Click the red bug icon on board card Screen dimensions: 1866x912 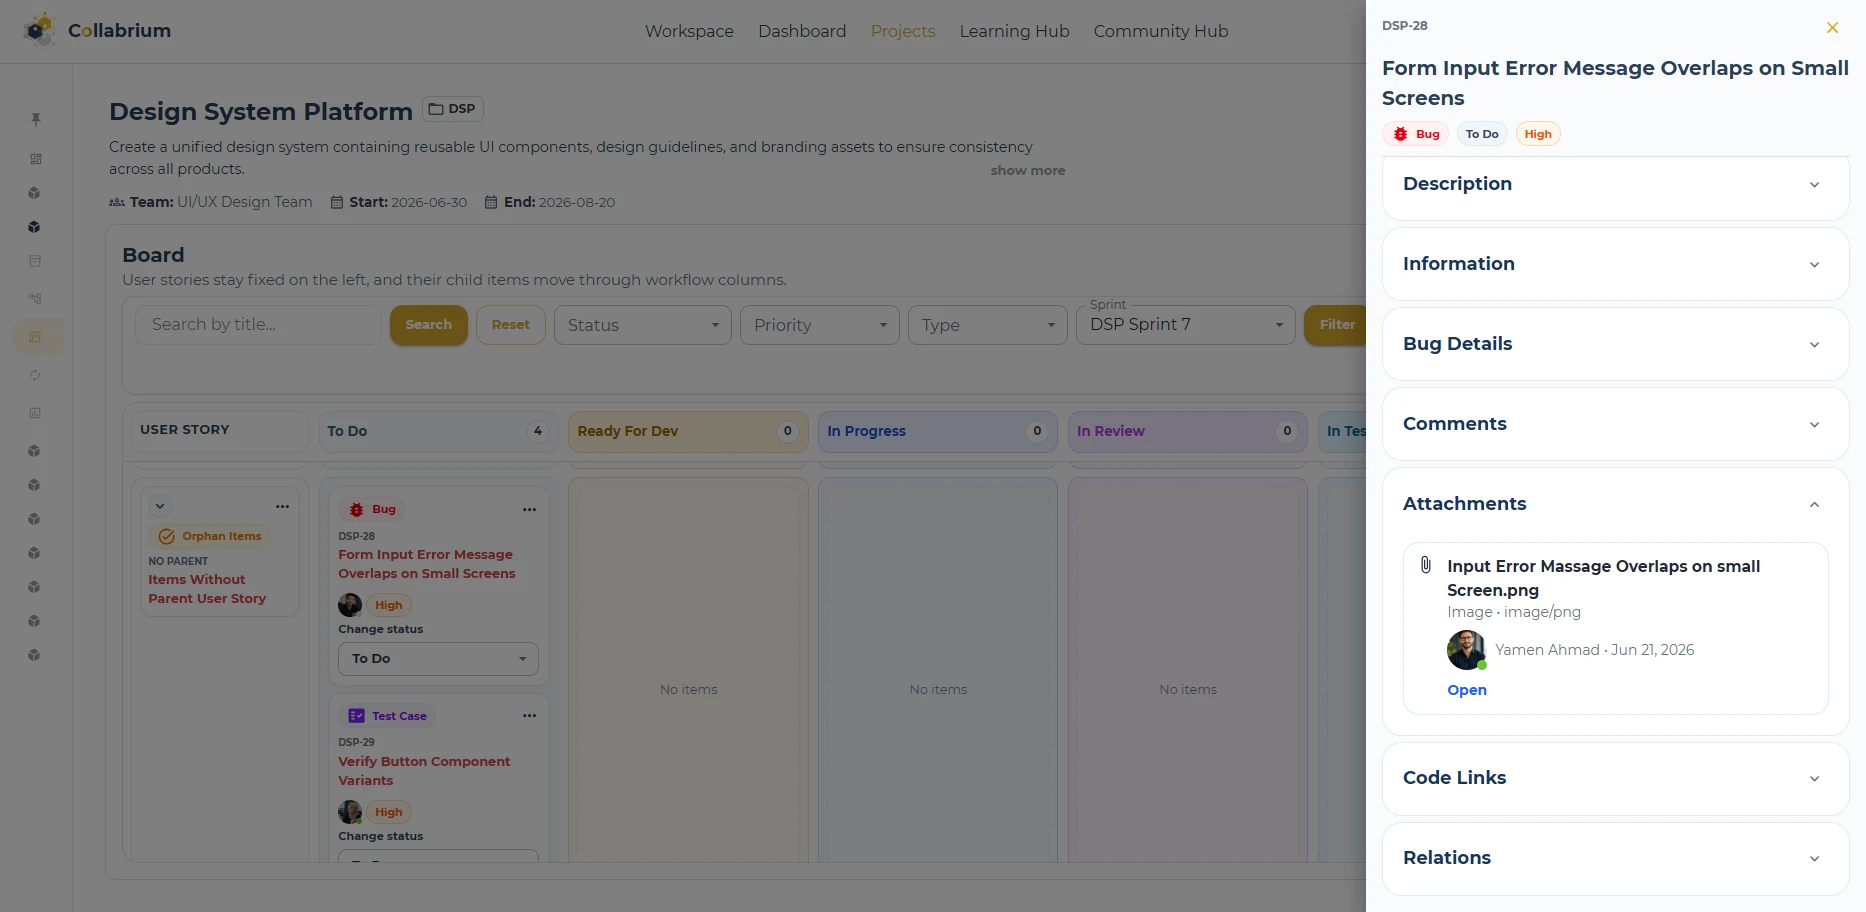(356, 510)
